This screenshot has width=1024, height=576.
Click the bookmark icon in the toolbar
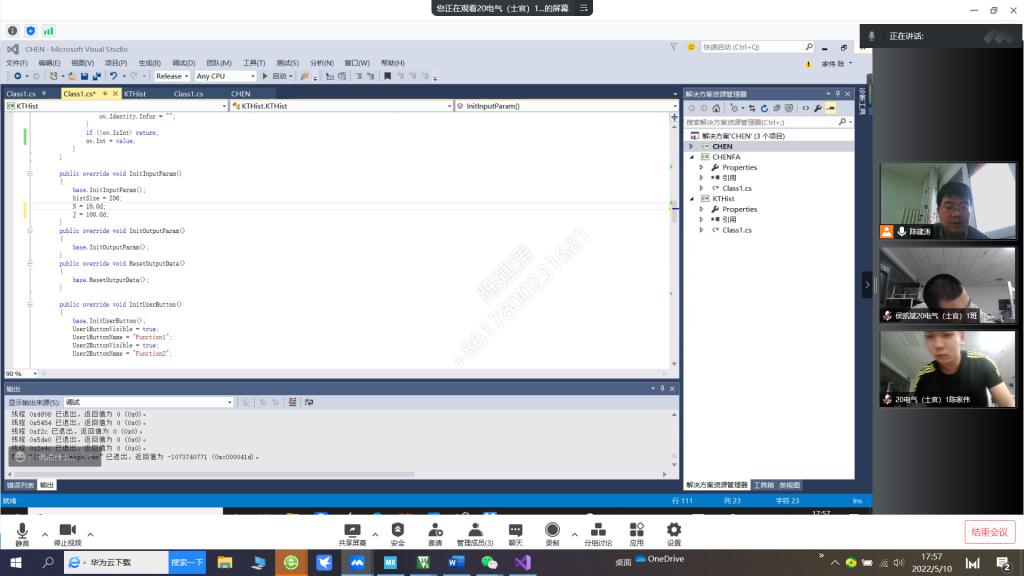click(x=305, y=76)
